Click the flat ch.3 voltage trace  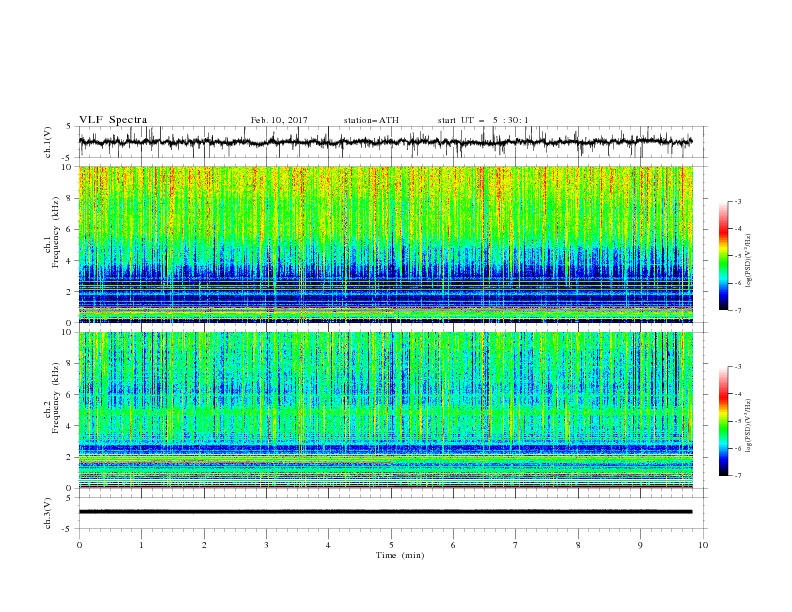point(385,512)
